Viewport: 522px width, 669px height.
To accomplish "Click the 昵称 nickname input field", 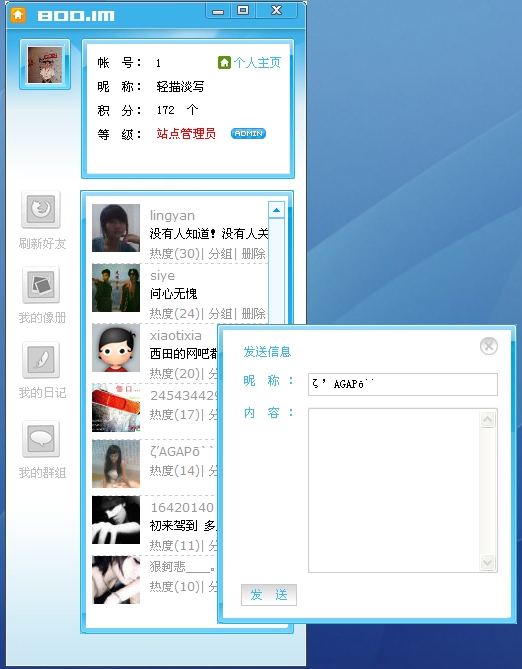I will [402, 384].
